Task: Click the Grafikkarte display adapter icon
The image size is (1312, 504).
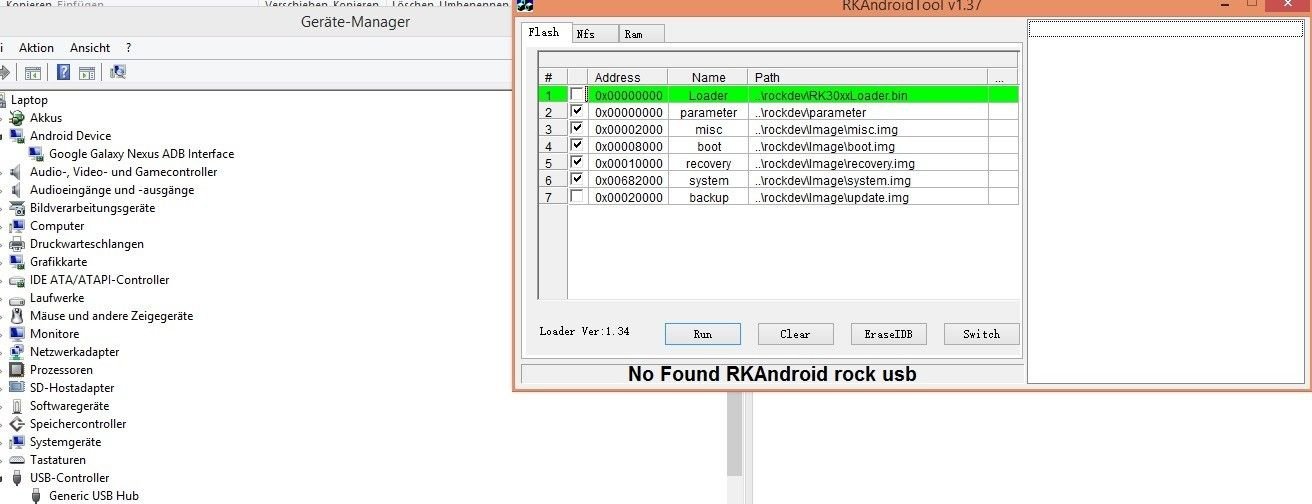Action: pyautogui.click(x=18, y=262)
